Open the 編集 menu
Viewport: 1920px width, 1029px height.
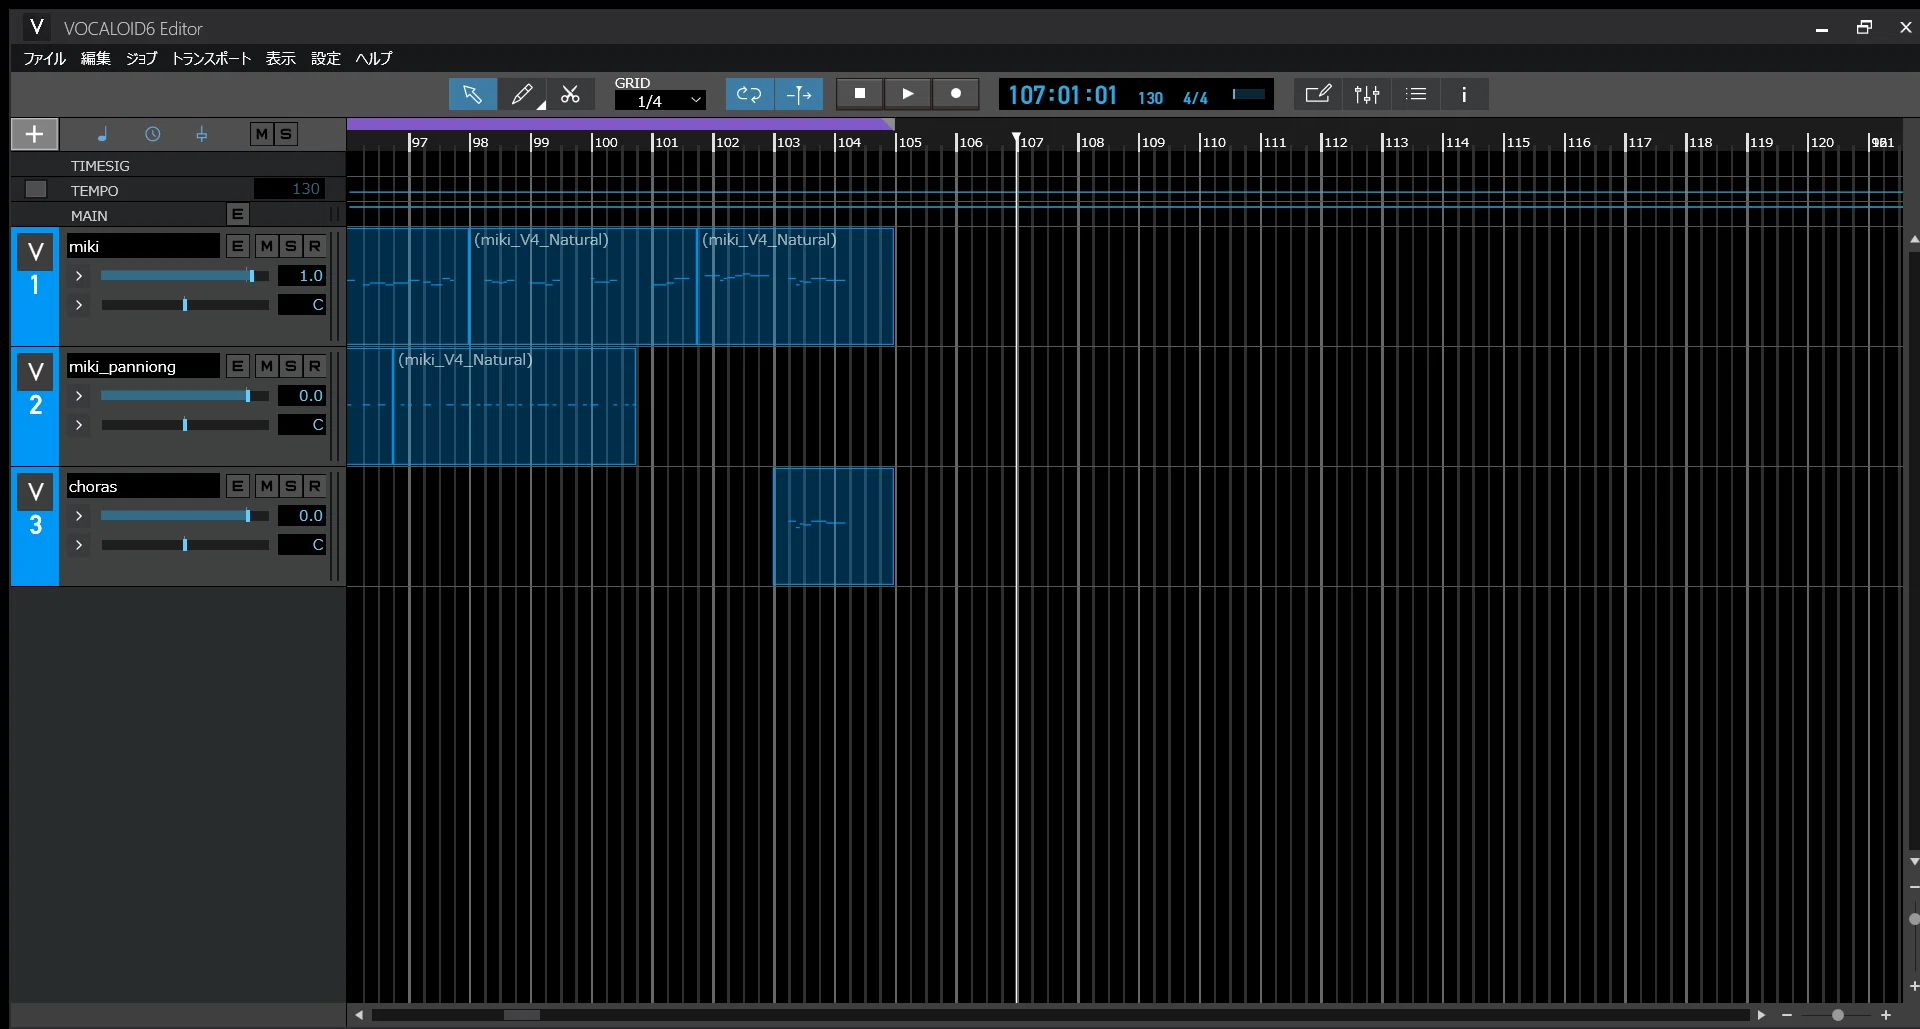96,58
